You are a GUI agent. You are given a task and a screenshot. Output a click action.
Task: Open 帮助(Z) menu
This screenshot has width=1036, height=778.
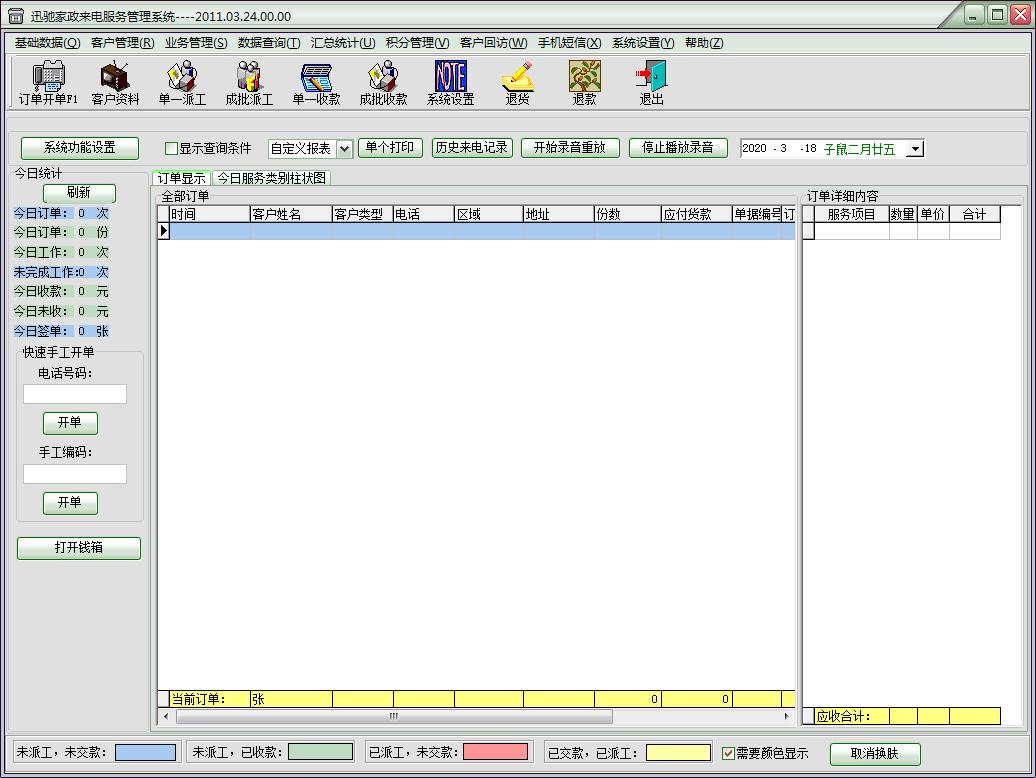704,43
